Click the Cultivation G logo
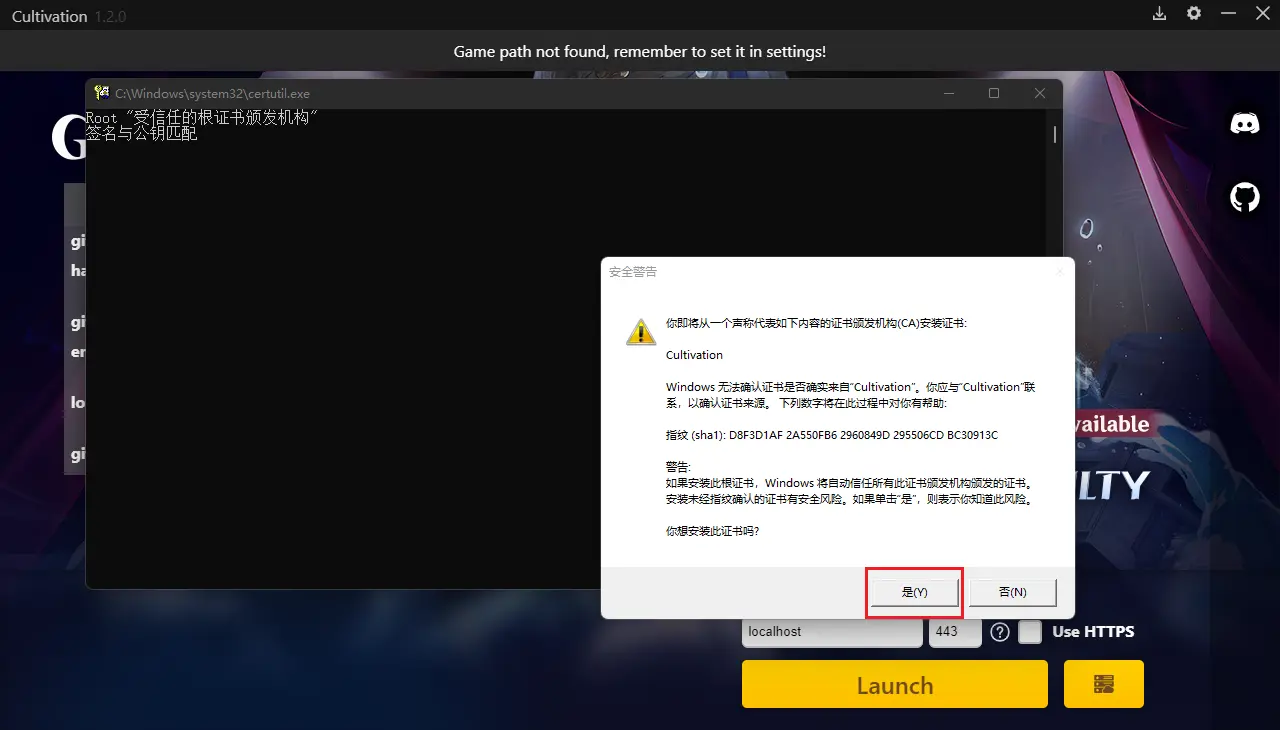The width and height of the screenshot is (1280, 730). tap(68, 135)
